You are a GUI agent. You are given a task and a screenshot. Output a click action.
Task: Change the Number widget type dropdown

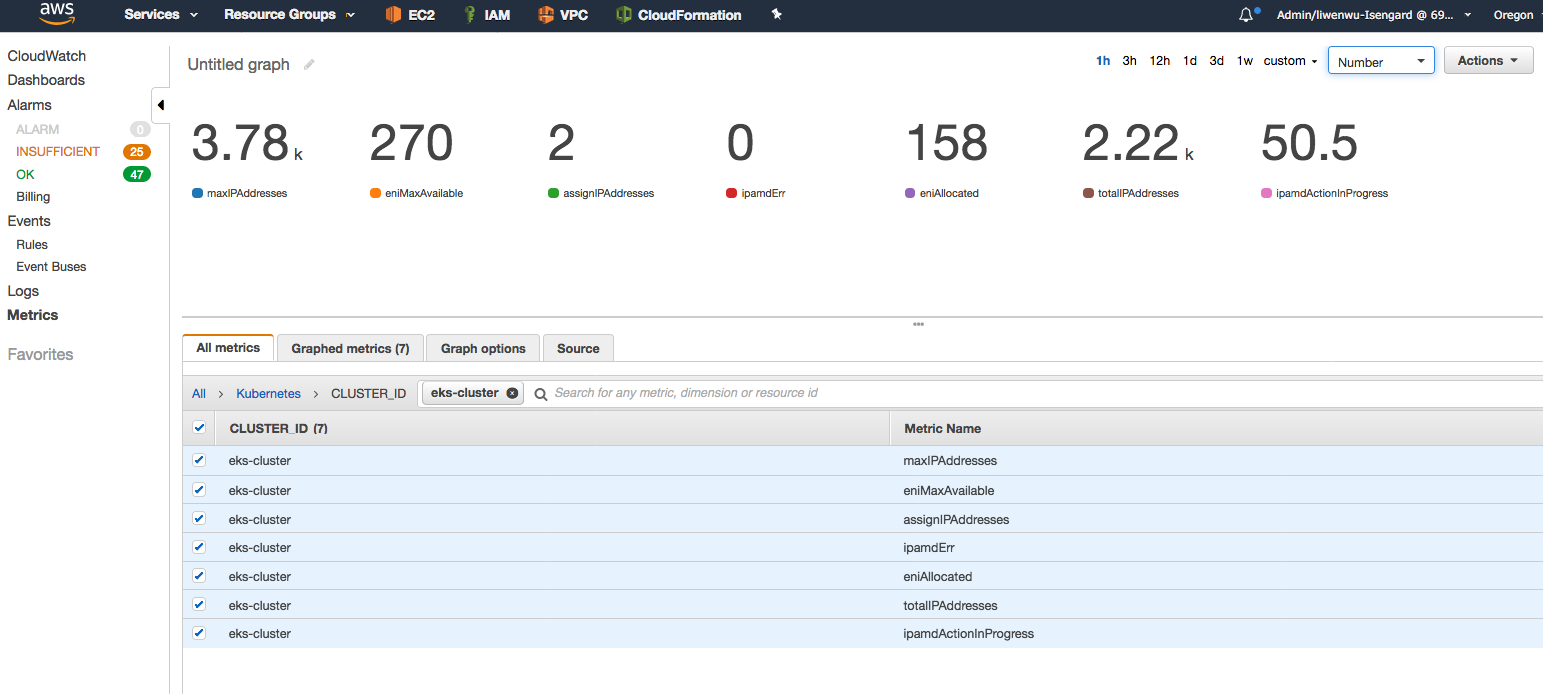pyautogui.click(x=1381, y=61)
